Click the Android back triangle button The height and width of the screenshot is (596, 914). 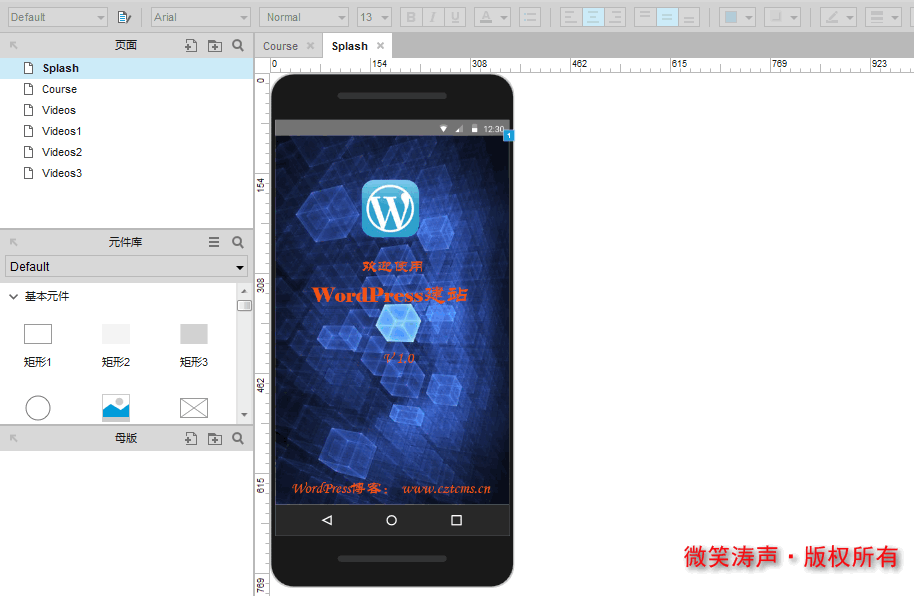point(326,520)
